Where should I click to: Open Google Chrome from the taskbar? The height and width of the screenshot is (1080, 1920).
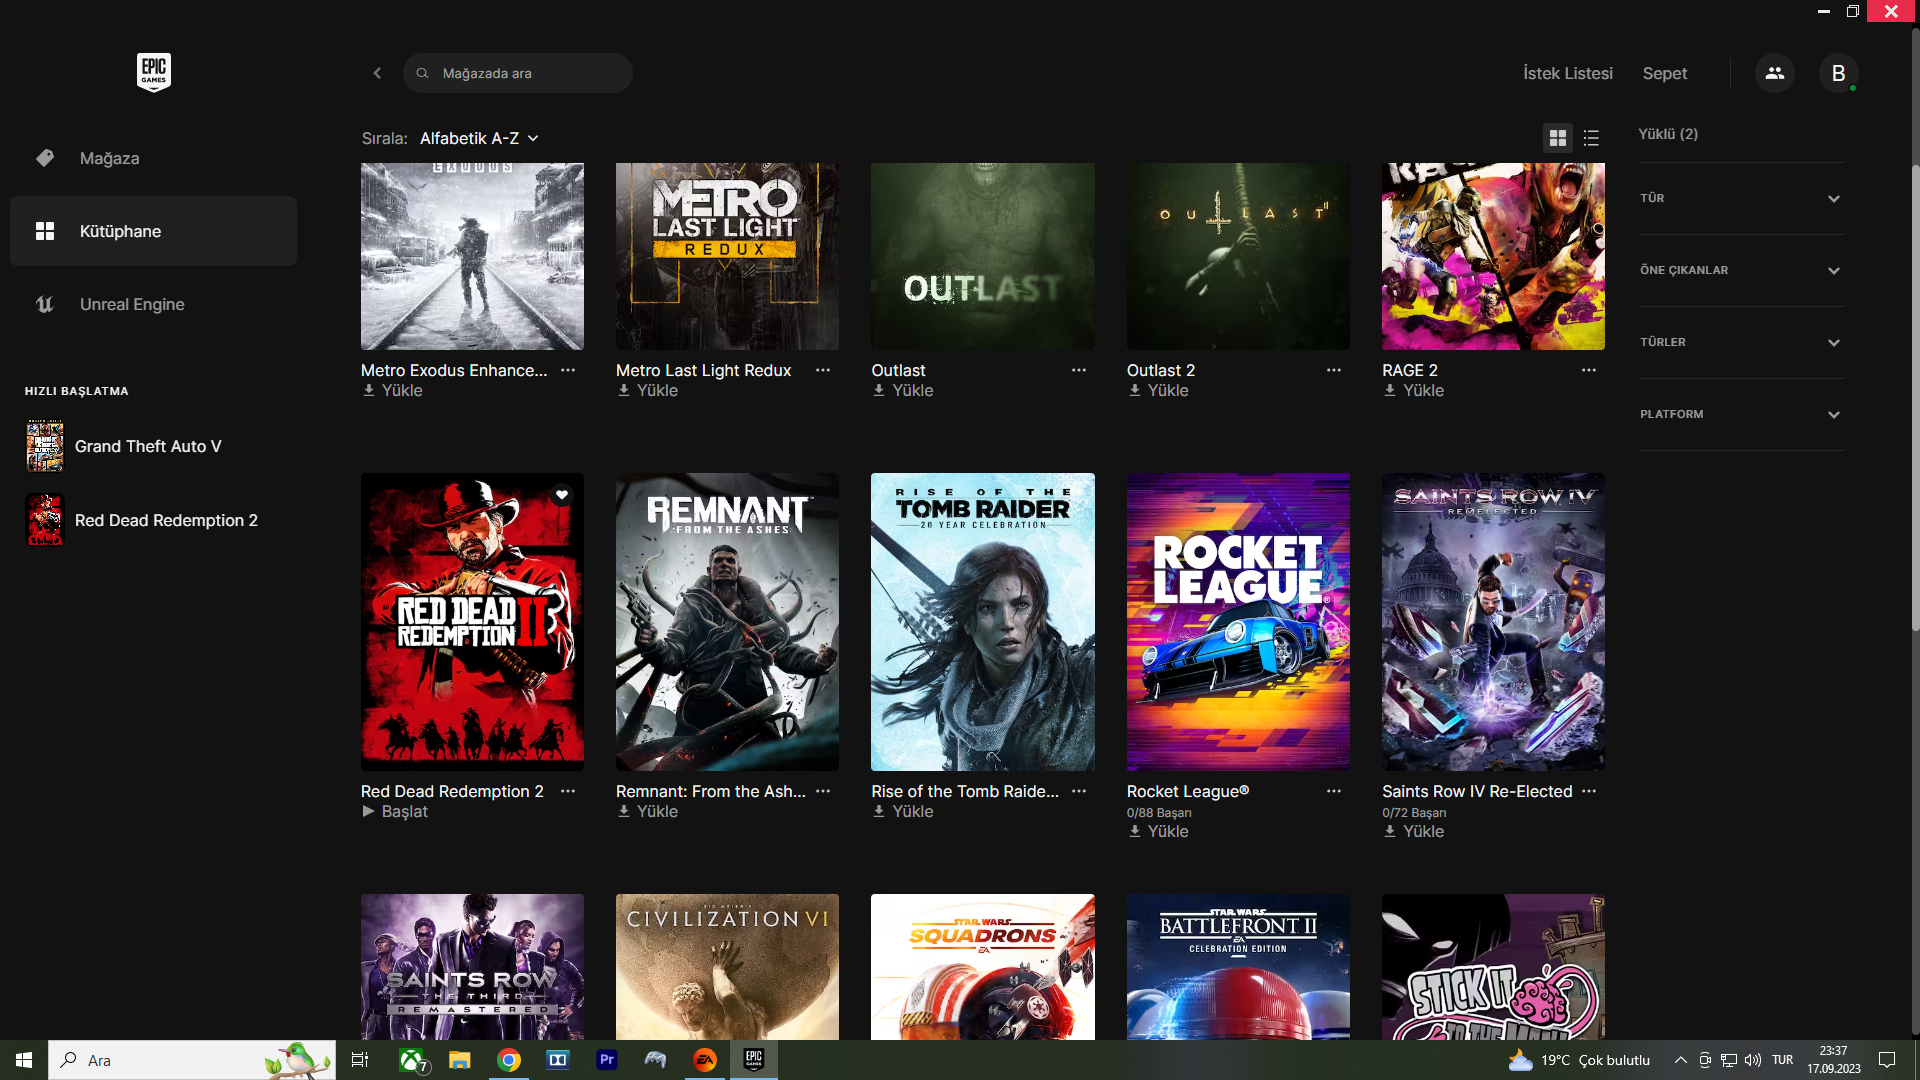(x=509, y=1060)
